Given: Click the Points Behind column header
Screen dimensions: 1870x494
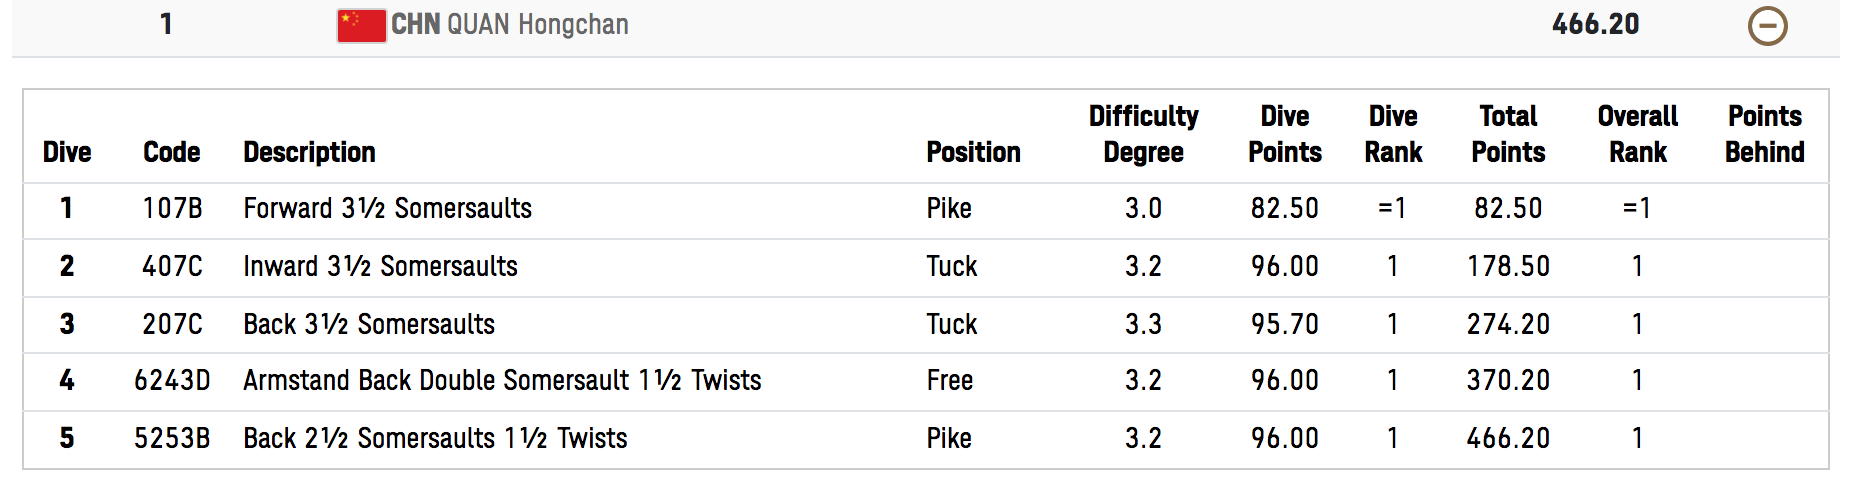Looking at the screenshot, I should (x=1765, y=134).
